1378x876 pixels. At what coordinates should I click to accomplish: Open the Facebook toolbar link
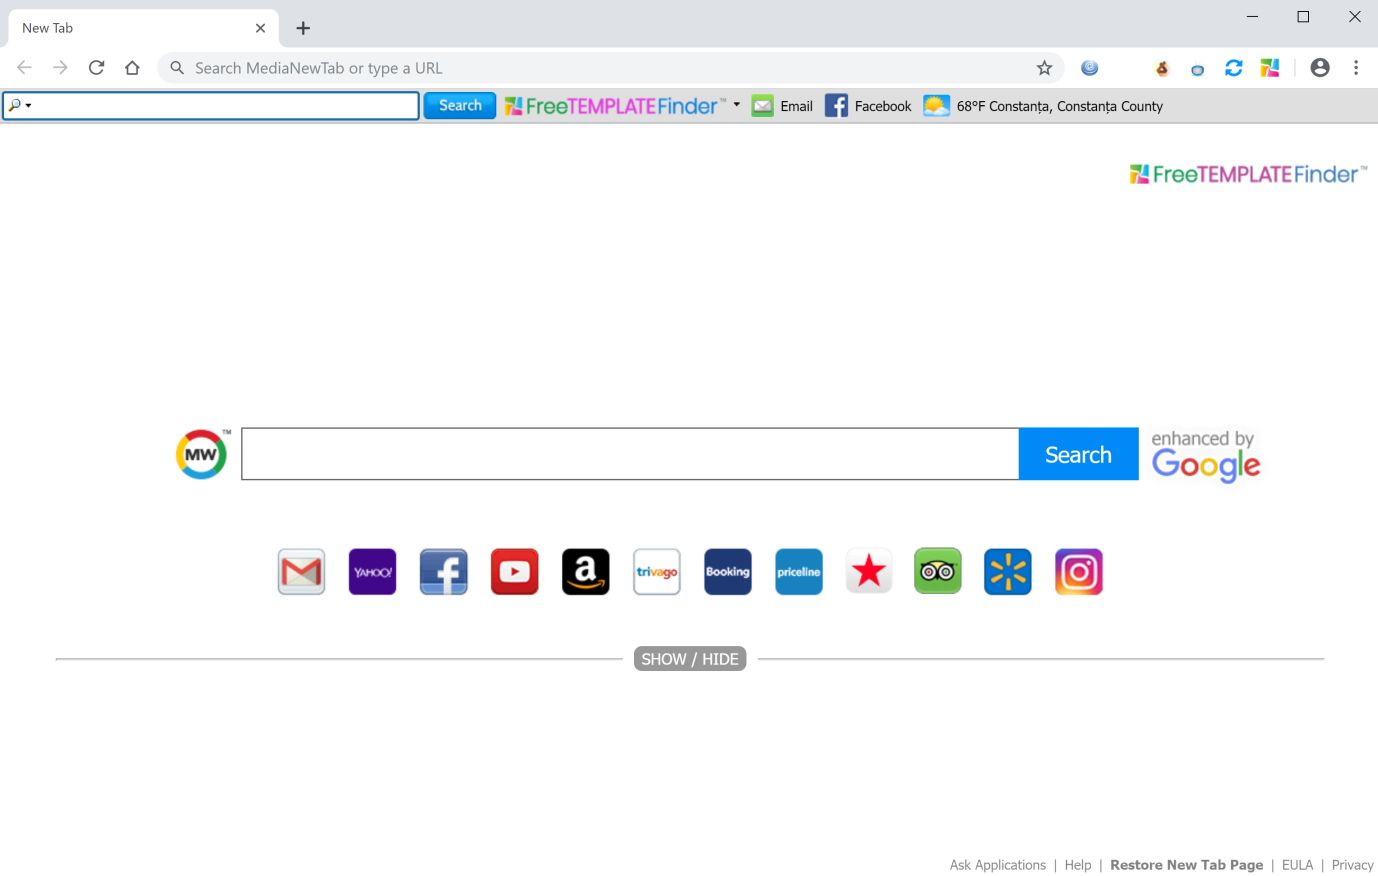pos(868,106)
